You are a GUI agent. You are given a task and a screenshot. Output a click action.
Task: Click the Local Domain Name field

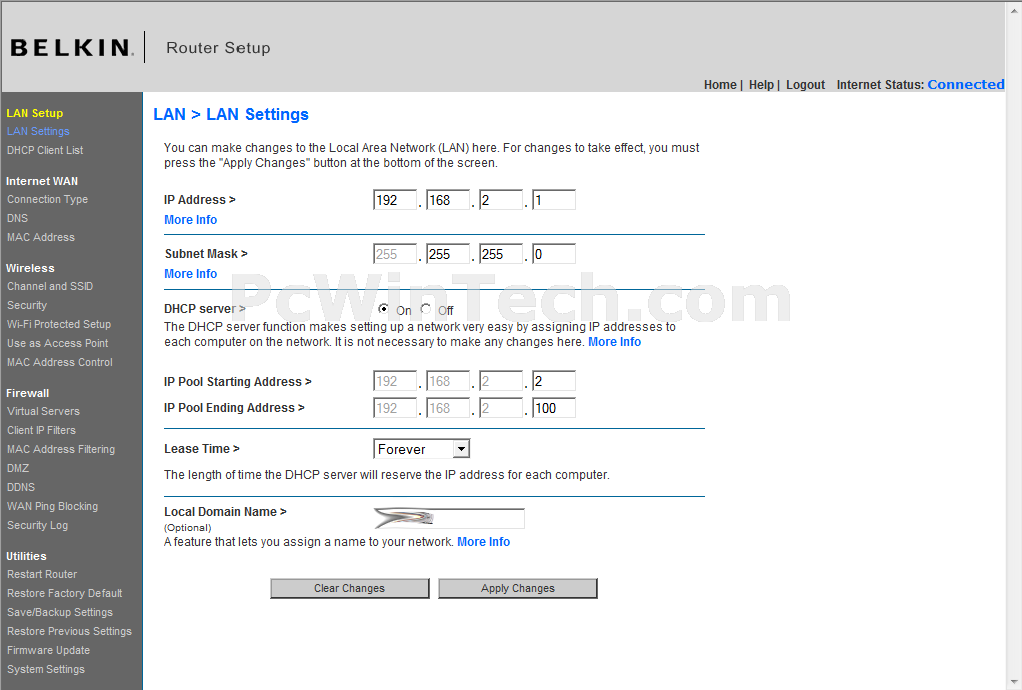point(449,519)
